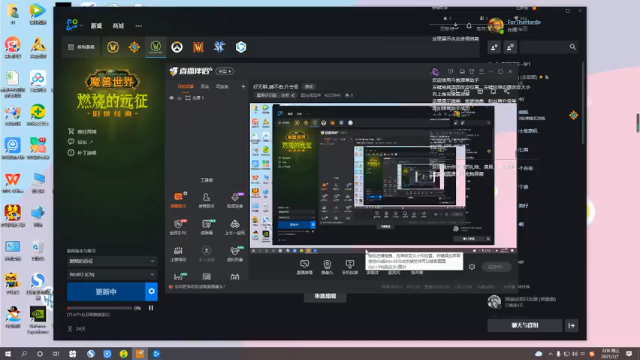The image size is (640, 360).
Task: Click the add friend icon
Action: (x=494, y=47)
